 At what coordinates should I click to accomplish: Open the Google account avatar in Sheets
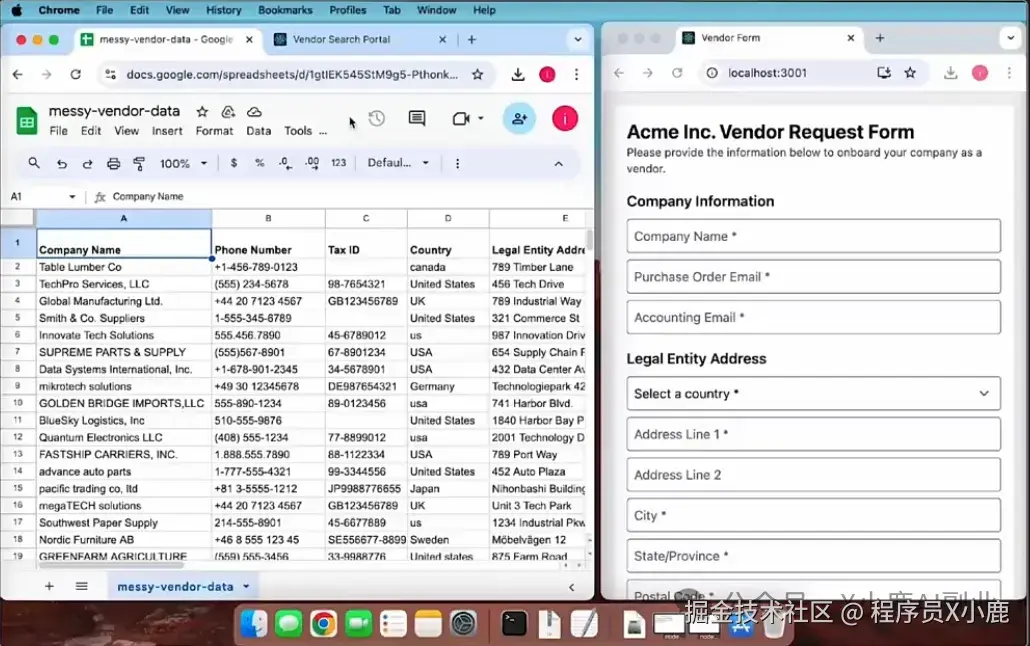tap(564, 118)
